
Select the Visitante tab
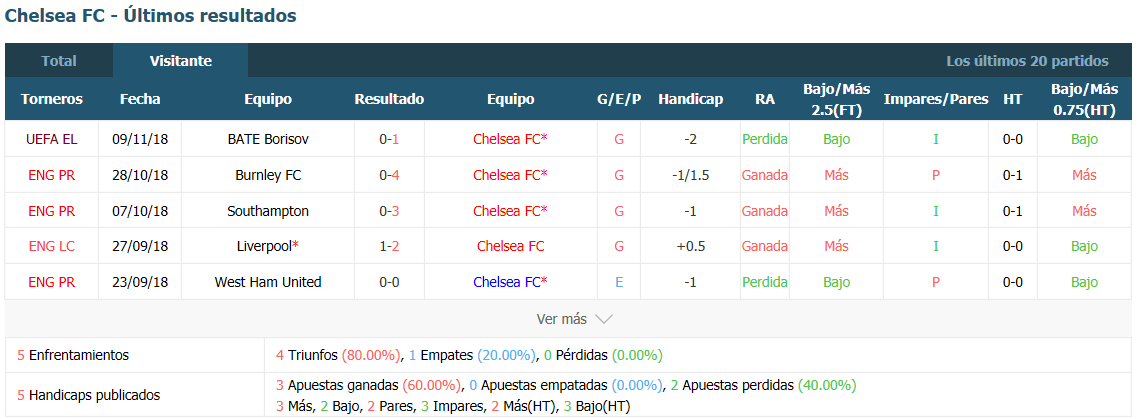(181, 61)
